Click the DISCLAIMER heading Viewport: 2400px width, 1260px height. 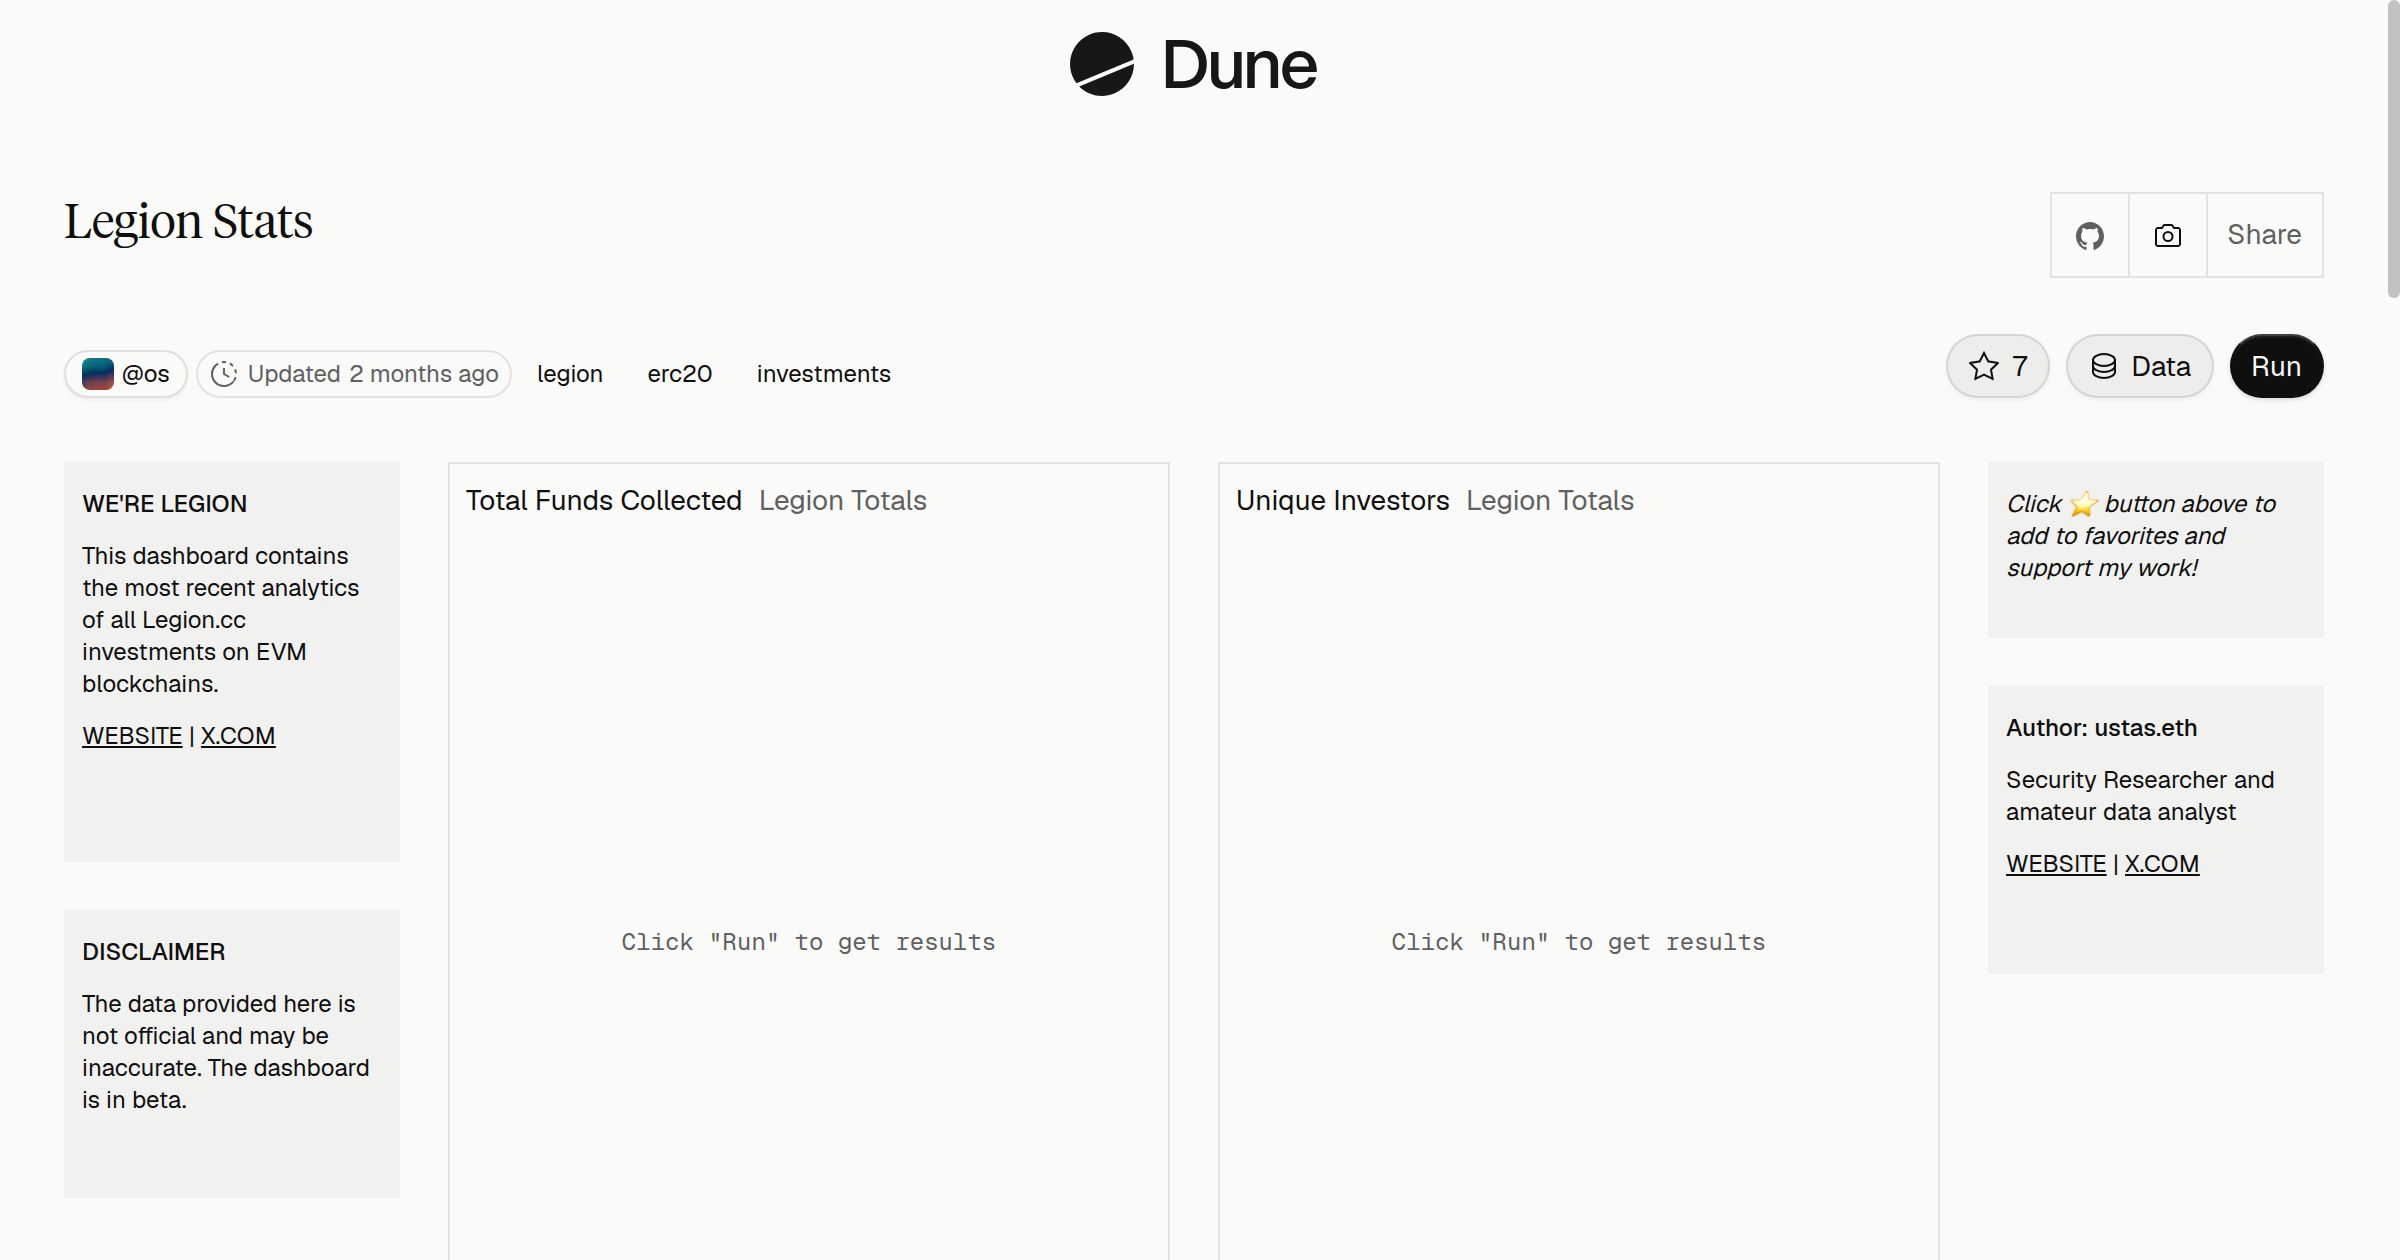(154, 952)
